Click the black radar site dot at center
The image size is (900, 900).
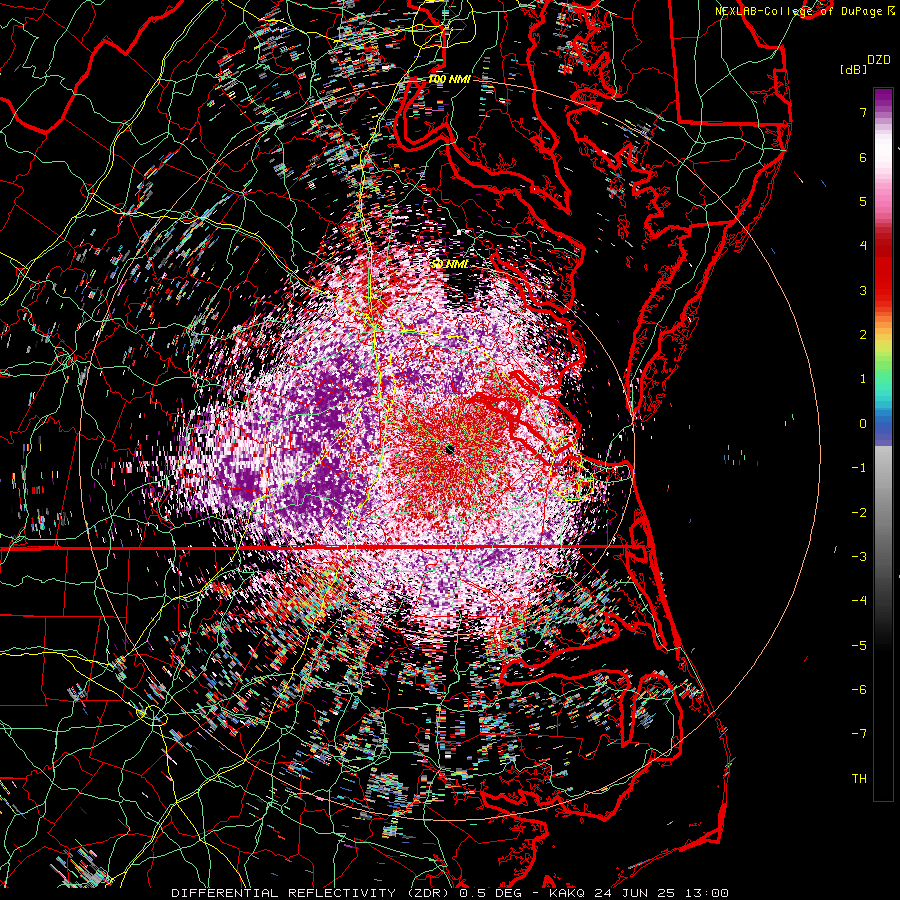coord(450,449)
